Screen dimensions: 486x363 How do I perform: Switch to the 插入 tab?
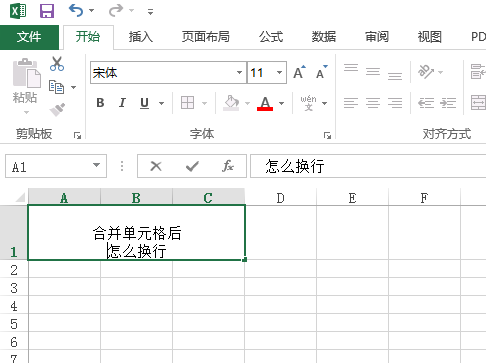coord(141,37)
